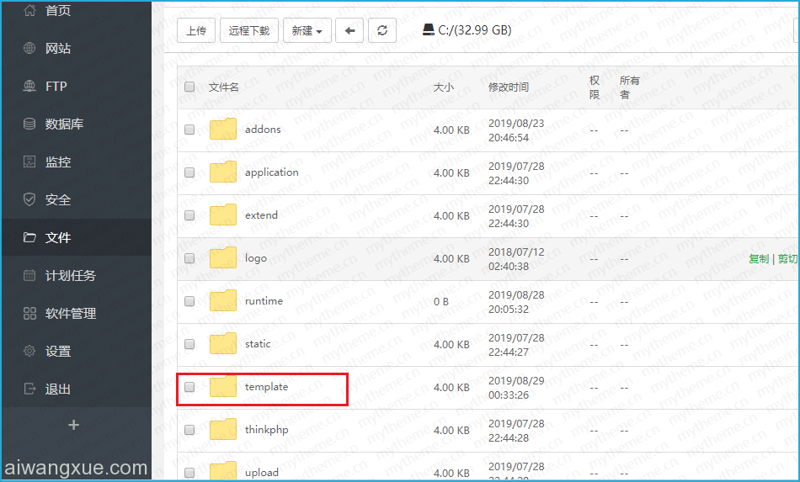Click the 大小 column header
This screenshot has width=800, height=482.
tap(443, 87)
